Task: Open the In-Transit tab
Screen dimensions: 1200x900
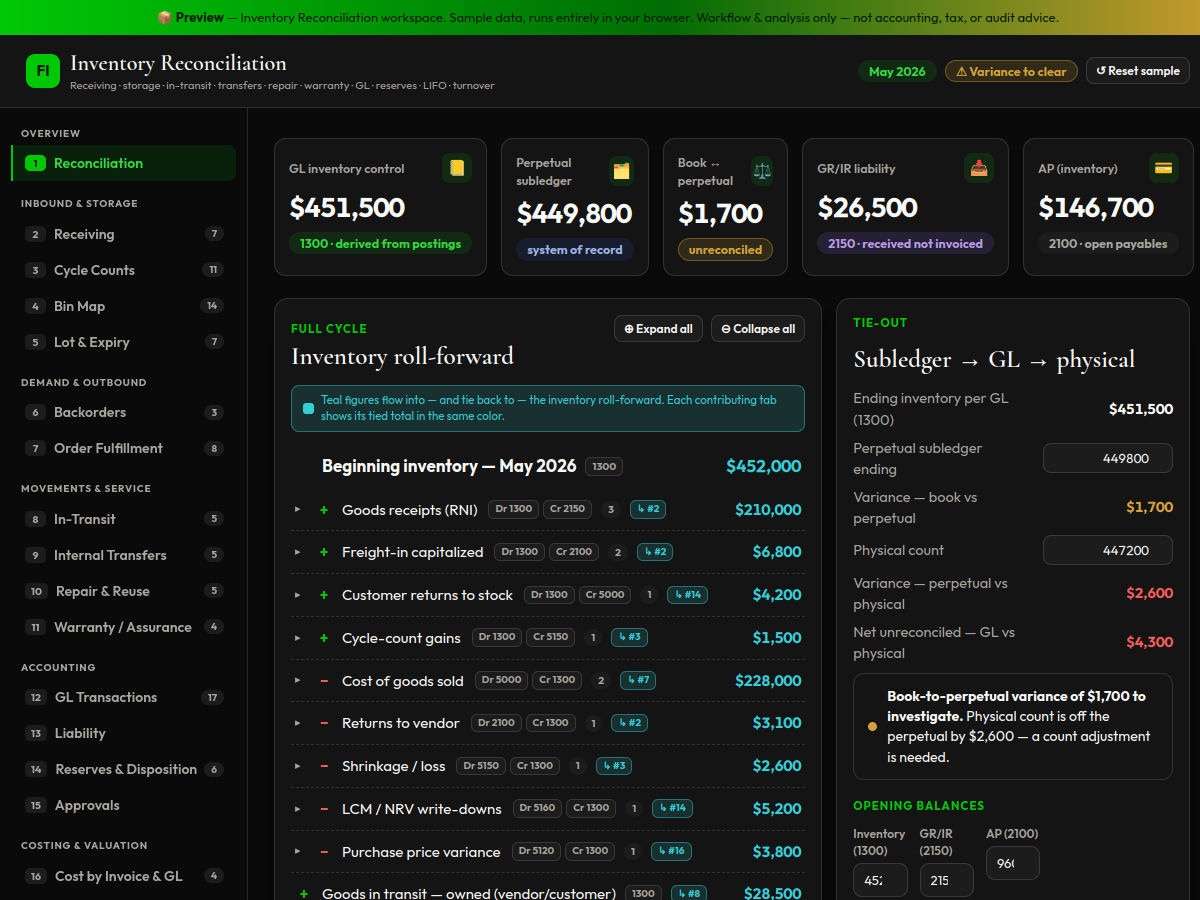Action: click(123, 519)
